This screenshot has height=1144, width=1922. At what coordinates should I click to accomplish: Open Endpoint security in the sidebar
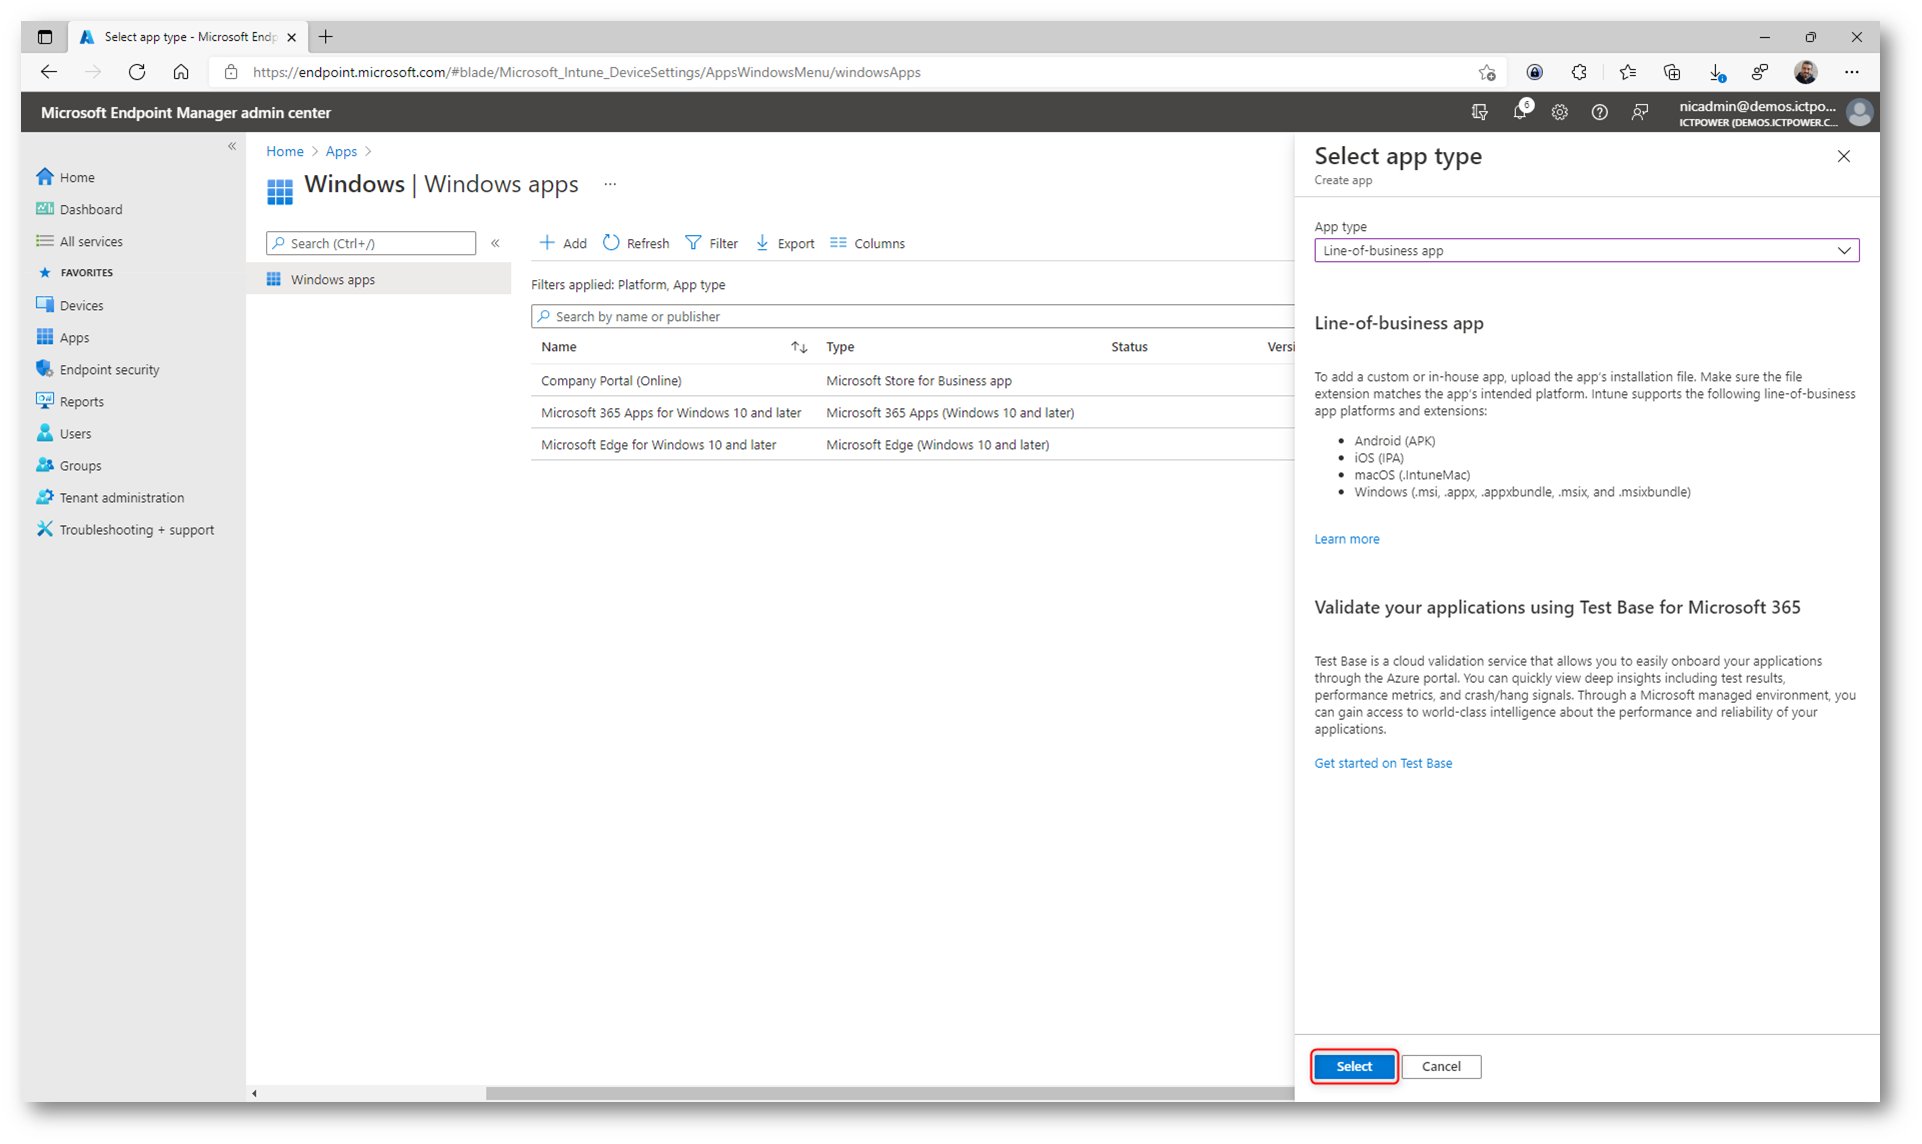click(x=109, y=369)
